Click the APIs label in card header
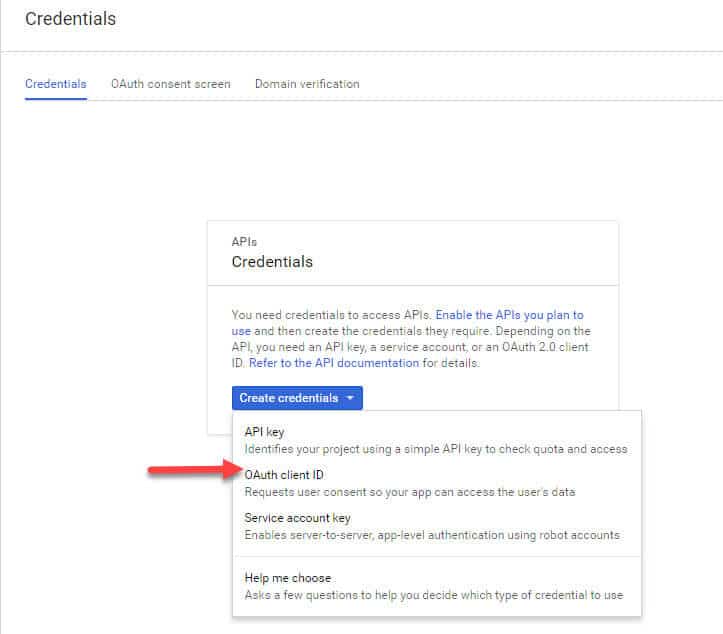This screenshot has height=634, width=723. [x=244, y=242]
